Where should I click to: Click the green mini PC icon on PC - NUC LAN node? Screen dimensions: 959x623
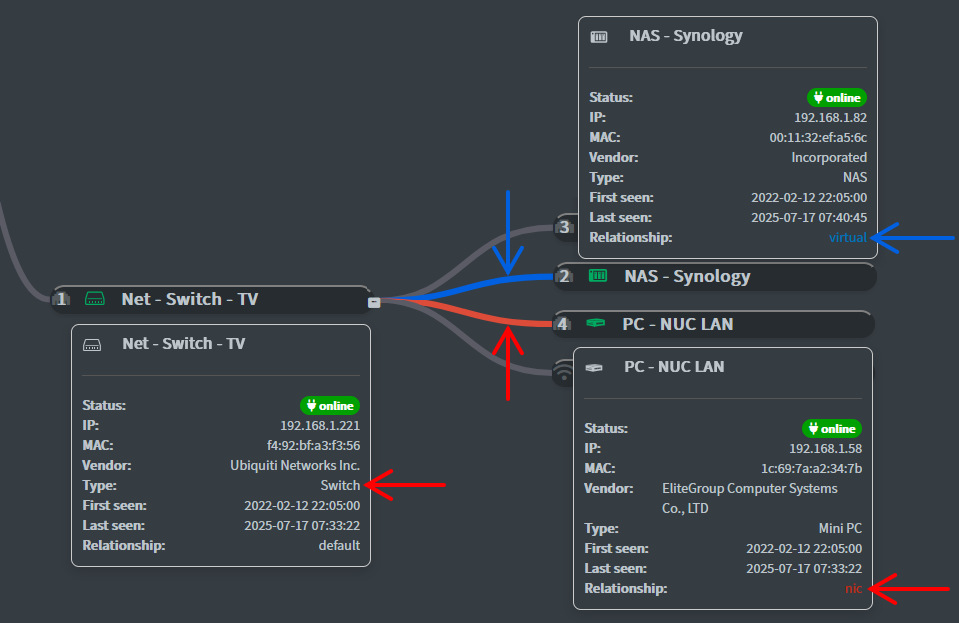(x=596, y=324)
